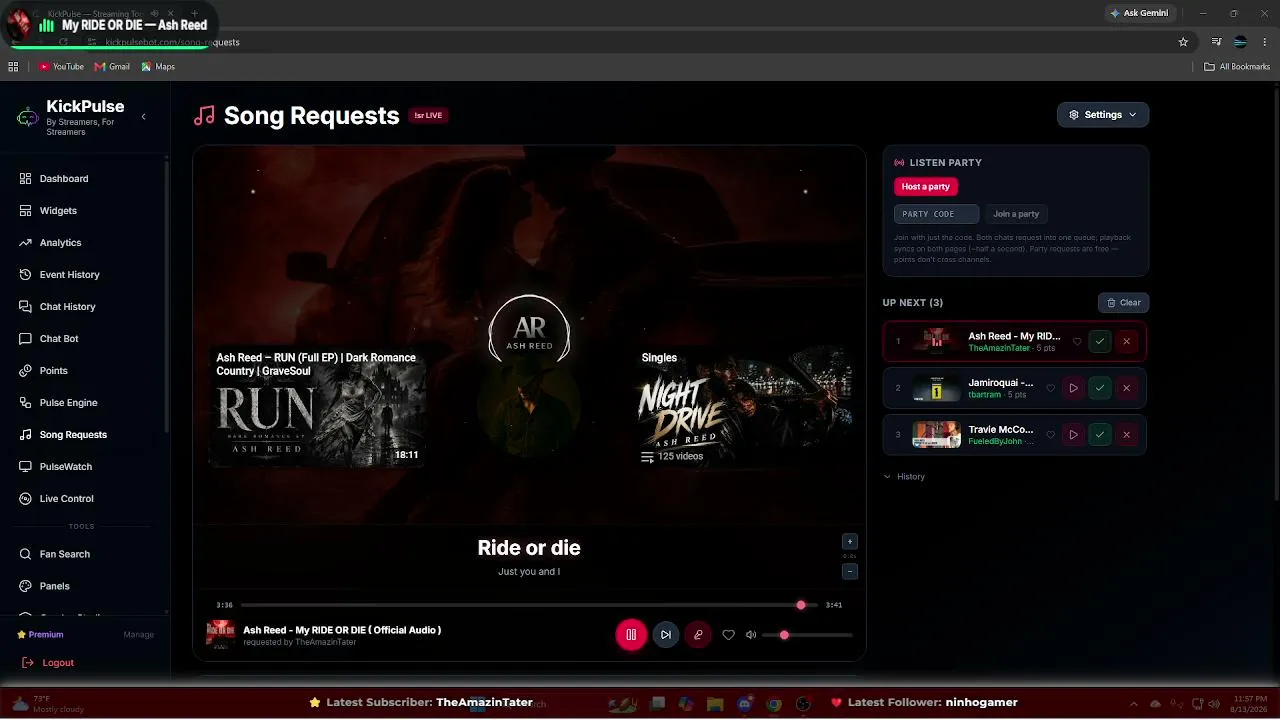
Task: Open the Night Drive Singles playlist thumbnail
Action: pos(742,408)
